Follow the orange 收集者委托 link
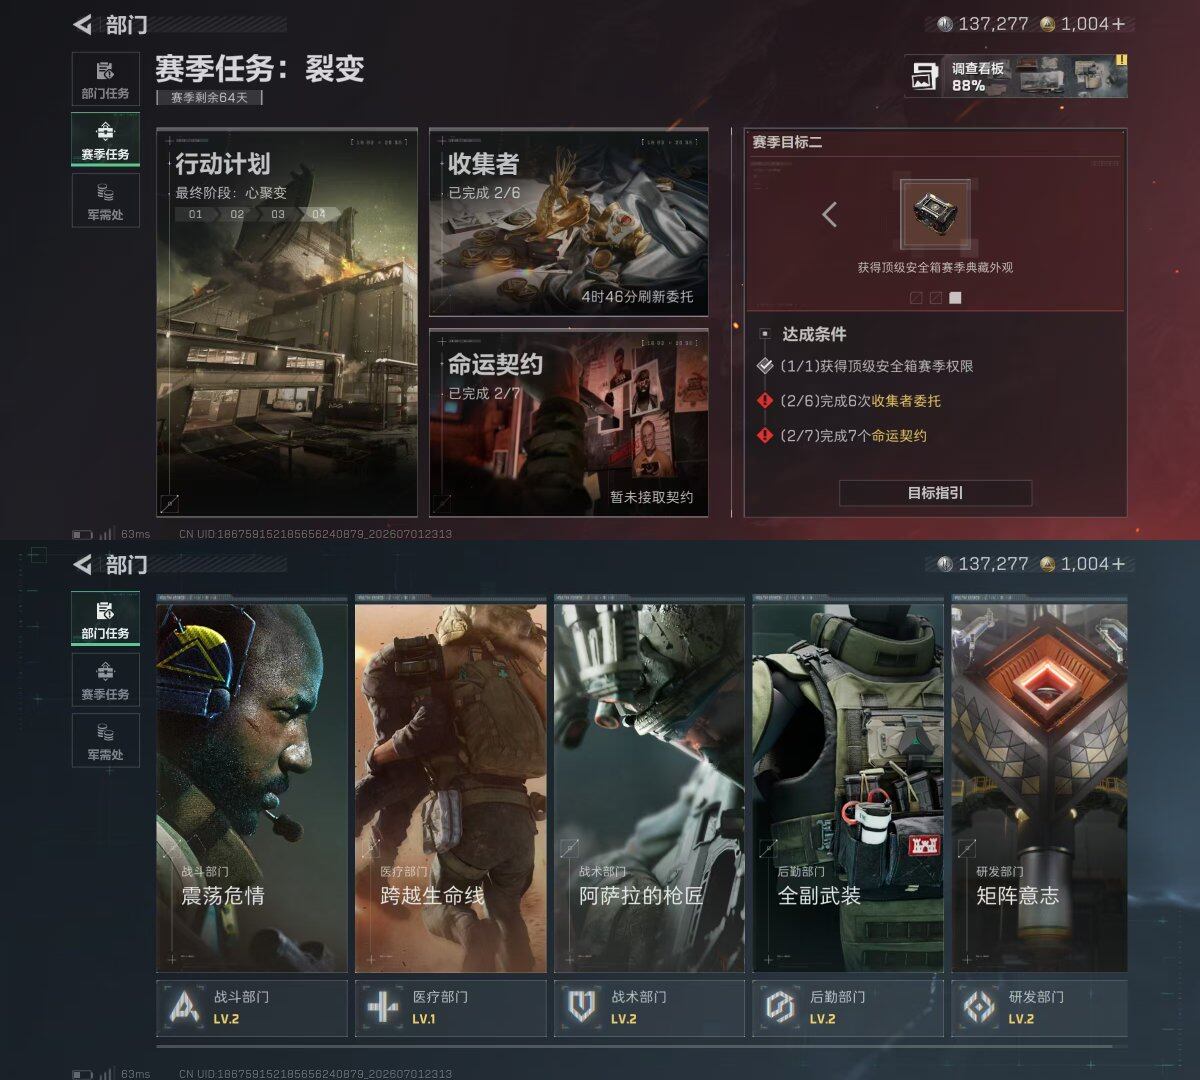 (x=906, y=401)
